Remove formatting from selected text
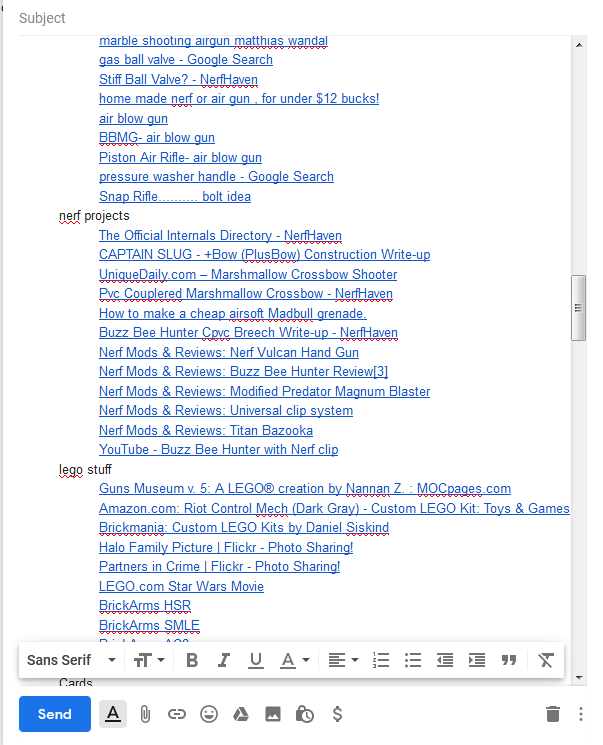603x745 pixels. point(545,660)
